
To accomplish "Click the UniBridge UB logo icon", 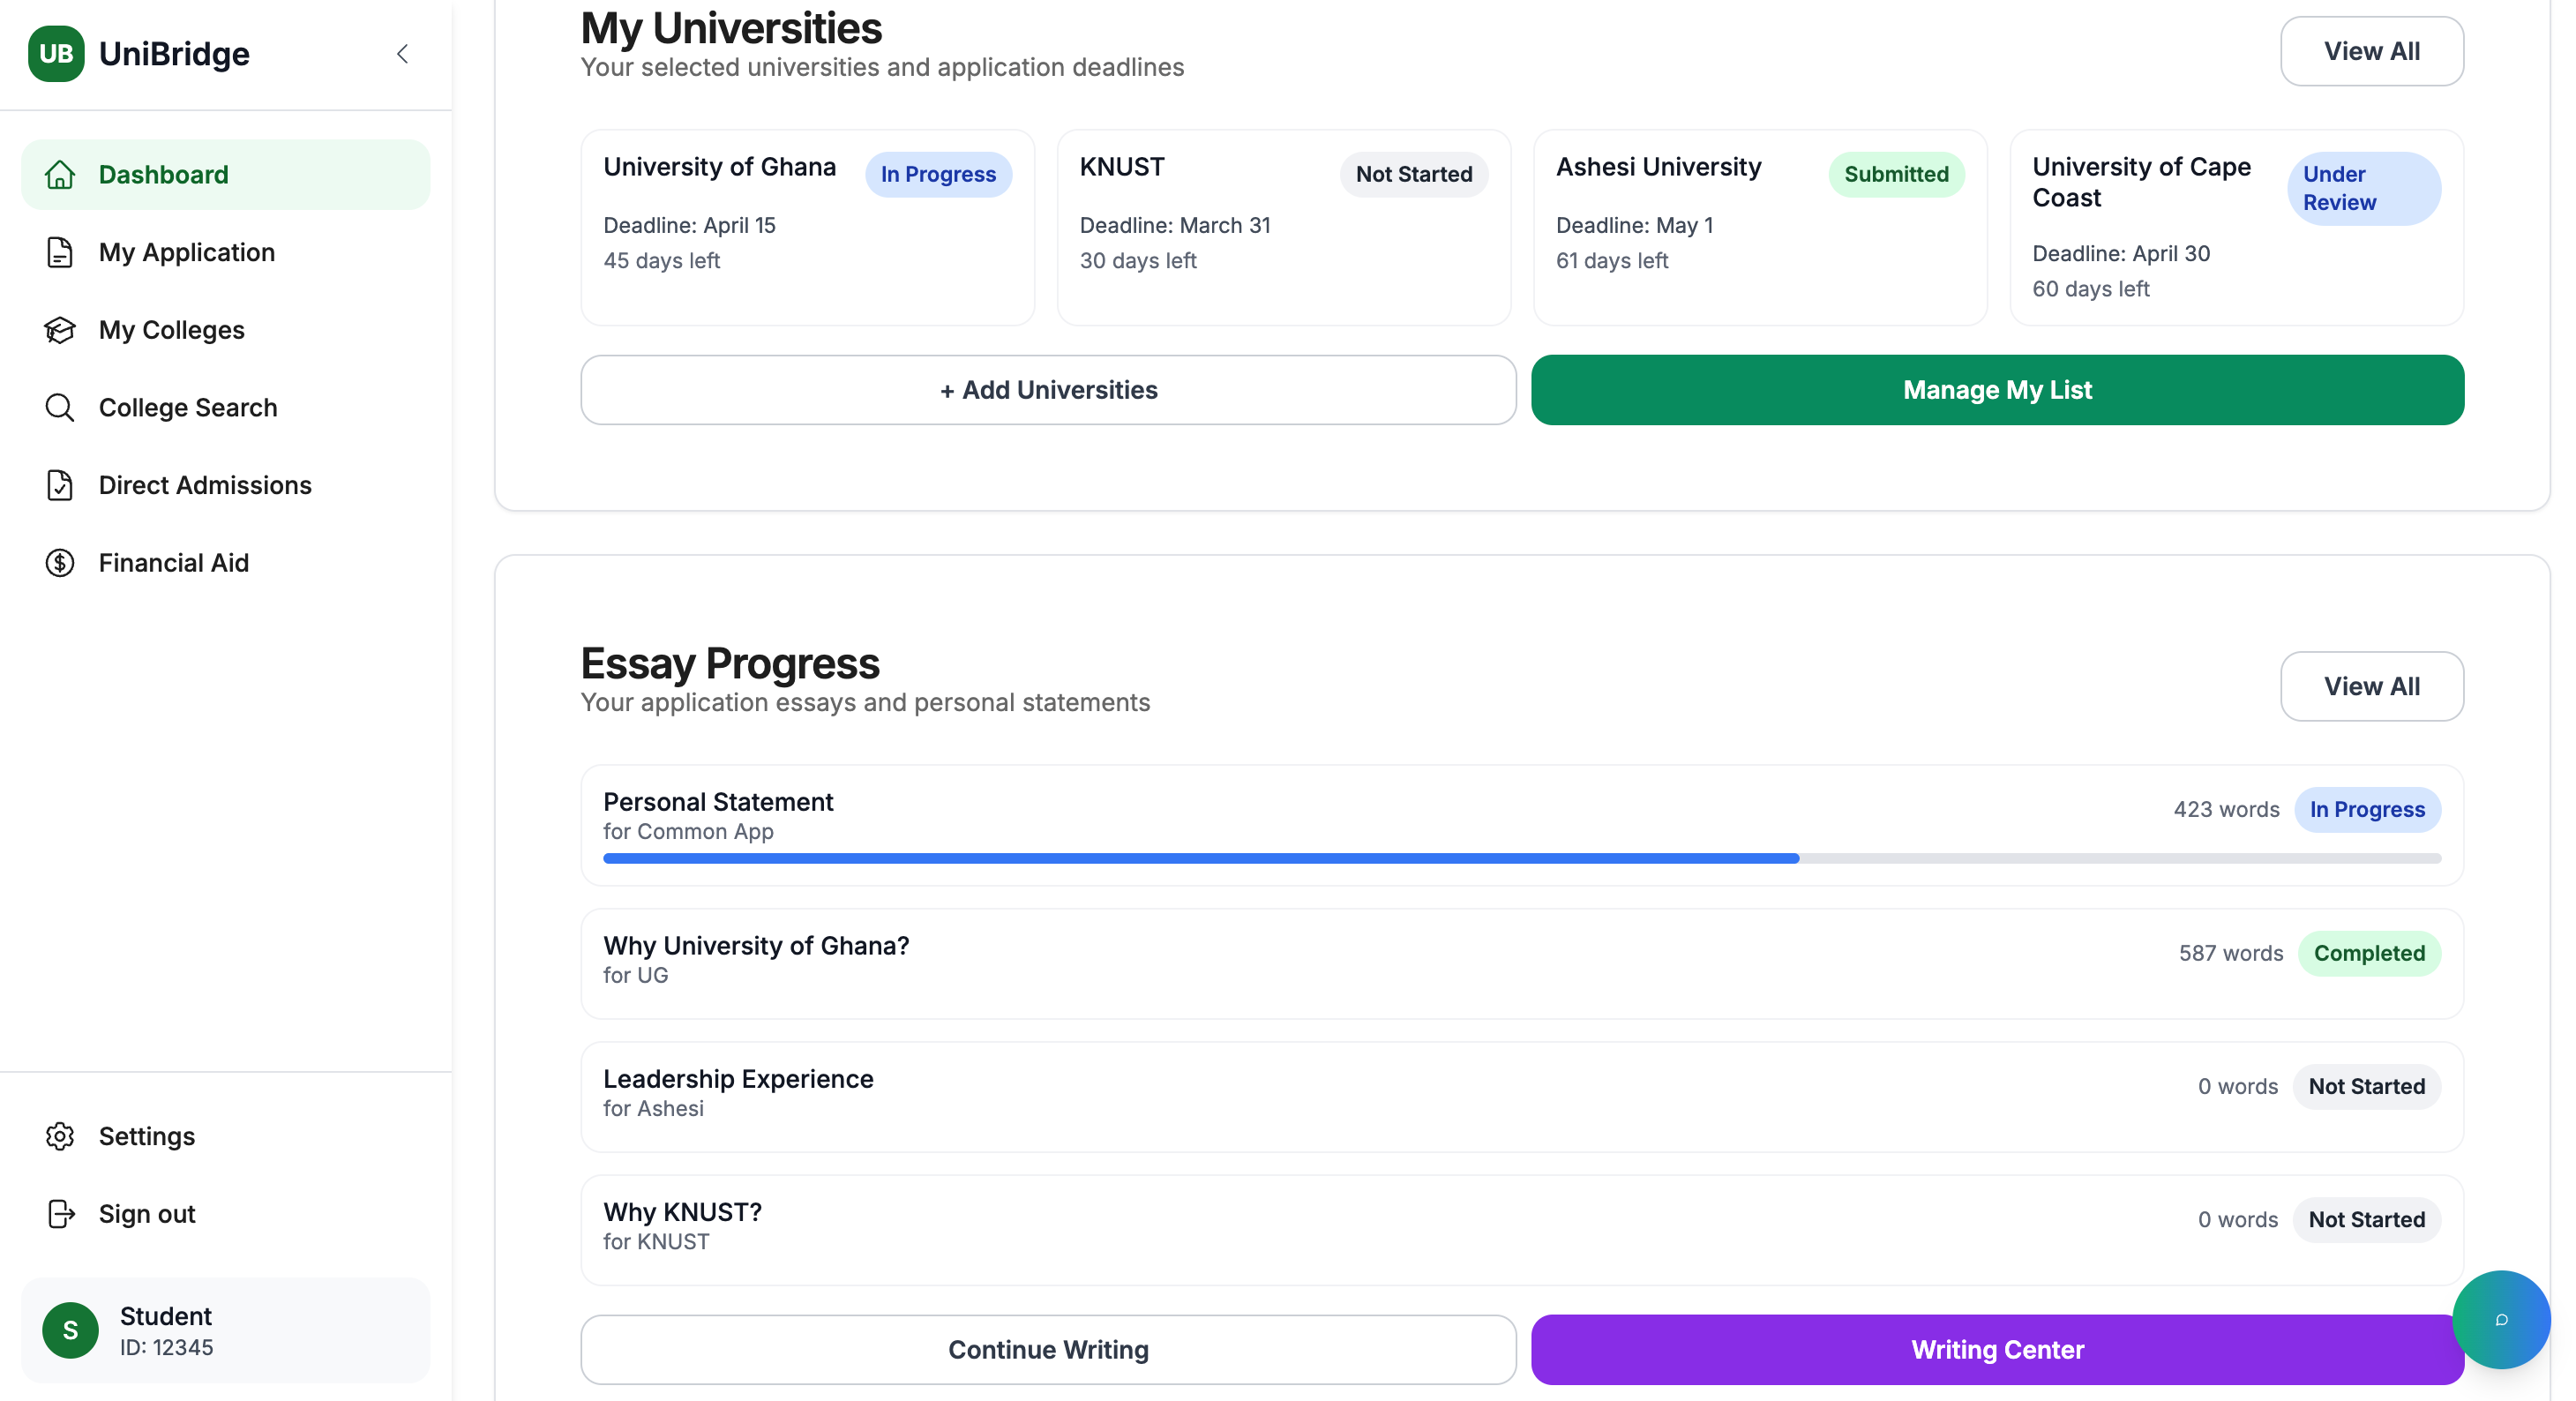I will 56,53.
